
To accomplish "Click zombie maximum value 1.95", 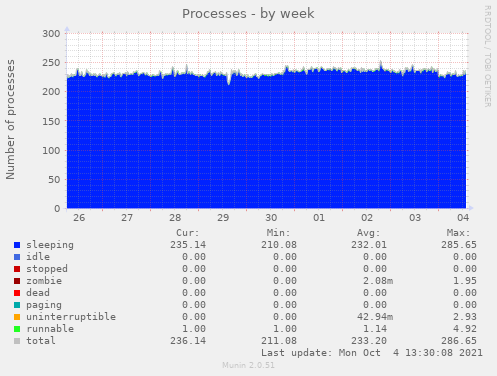I will 465,281.
